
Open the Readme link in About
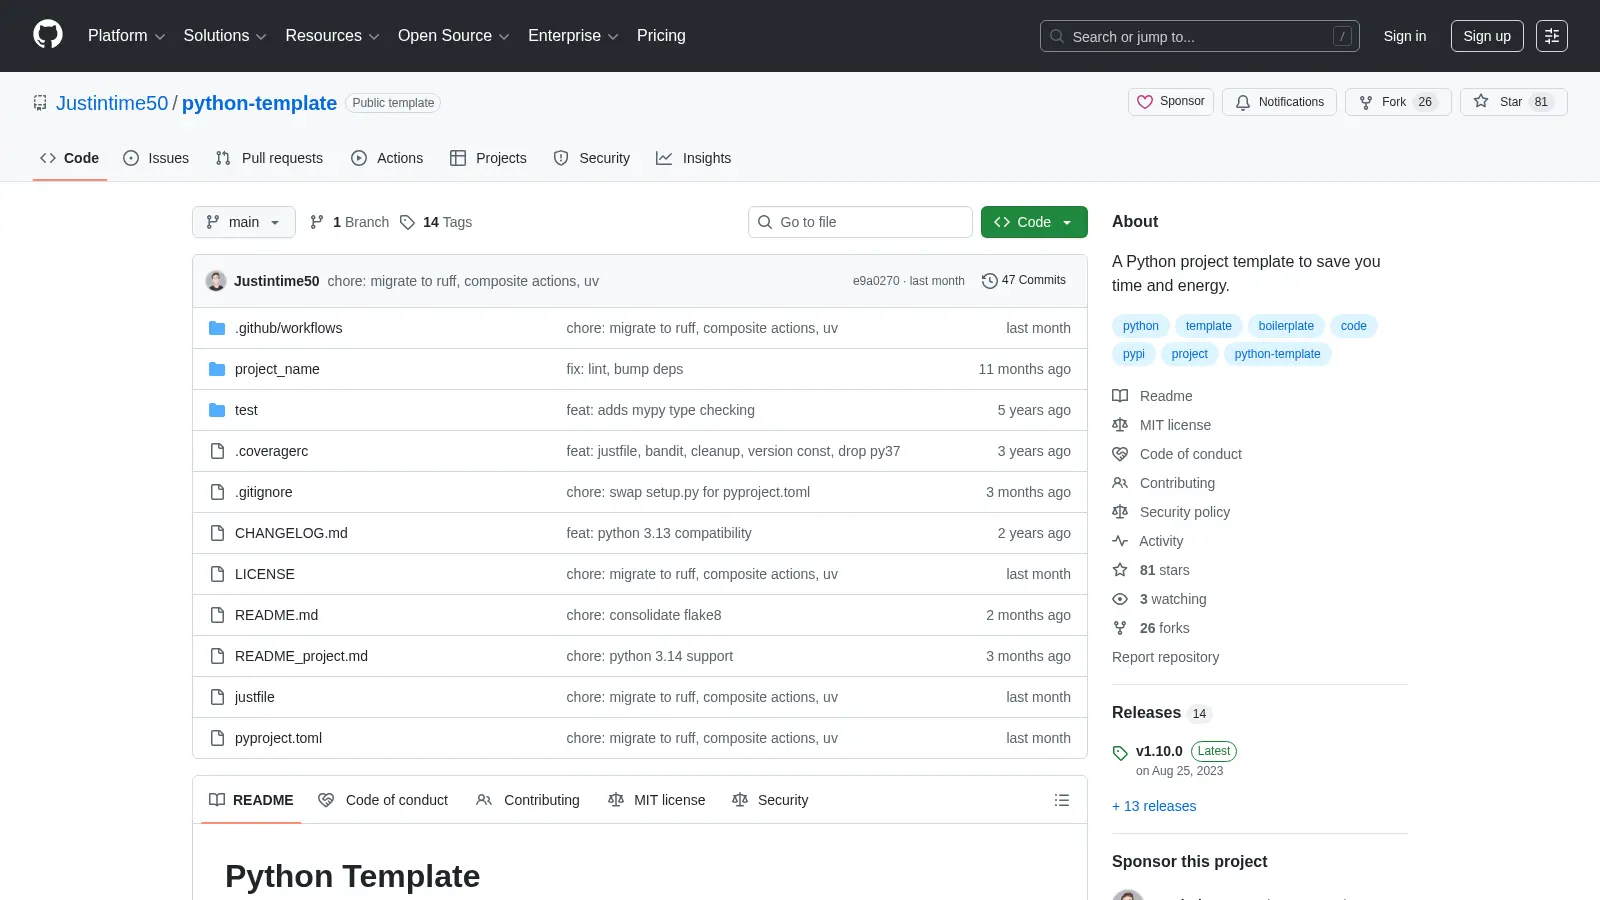click(1152, 396)
